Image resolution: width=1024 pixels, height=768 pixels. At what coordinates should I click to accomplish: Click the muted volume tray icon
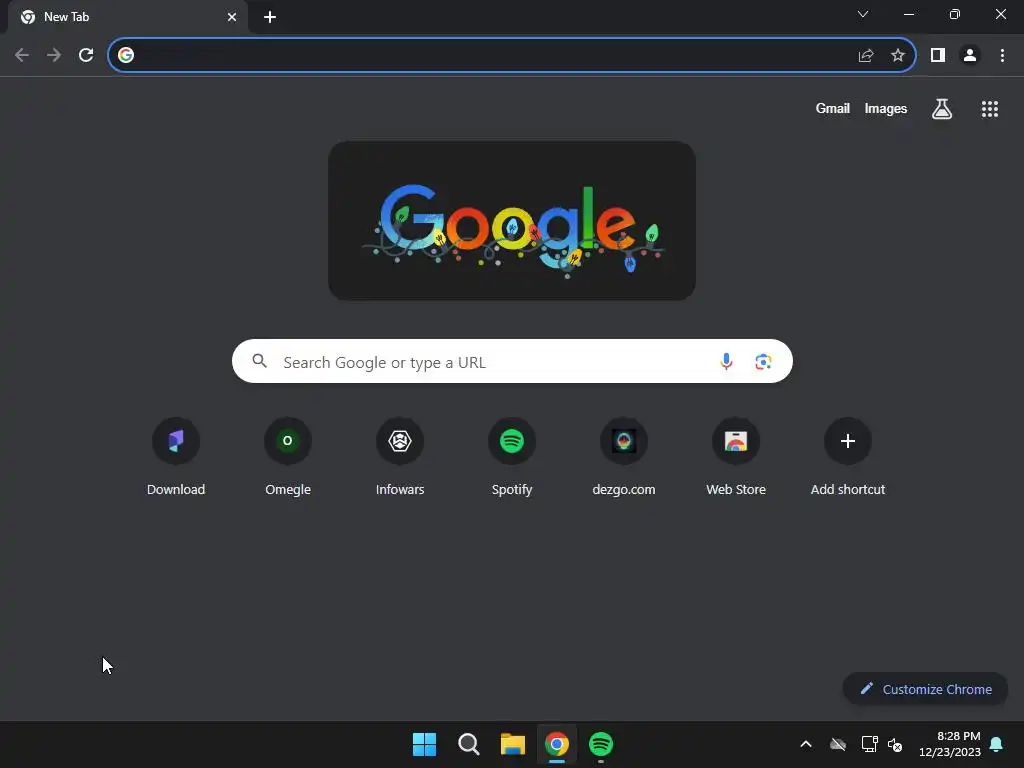click(895, 744)
